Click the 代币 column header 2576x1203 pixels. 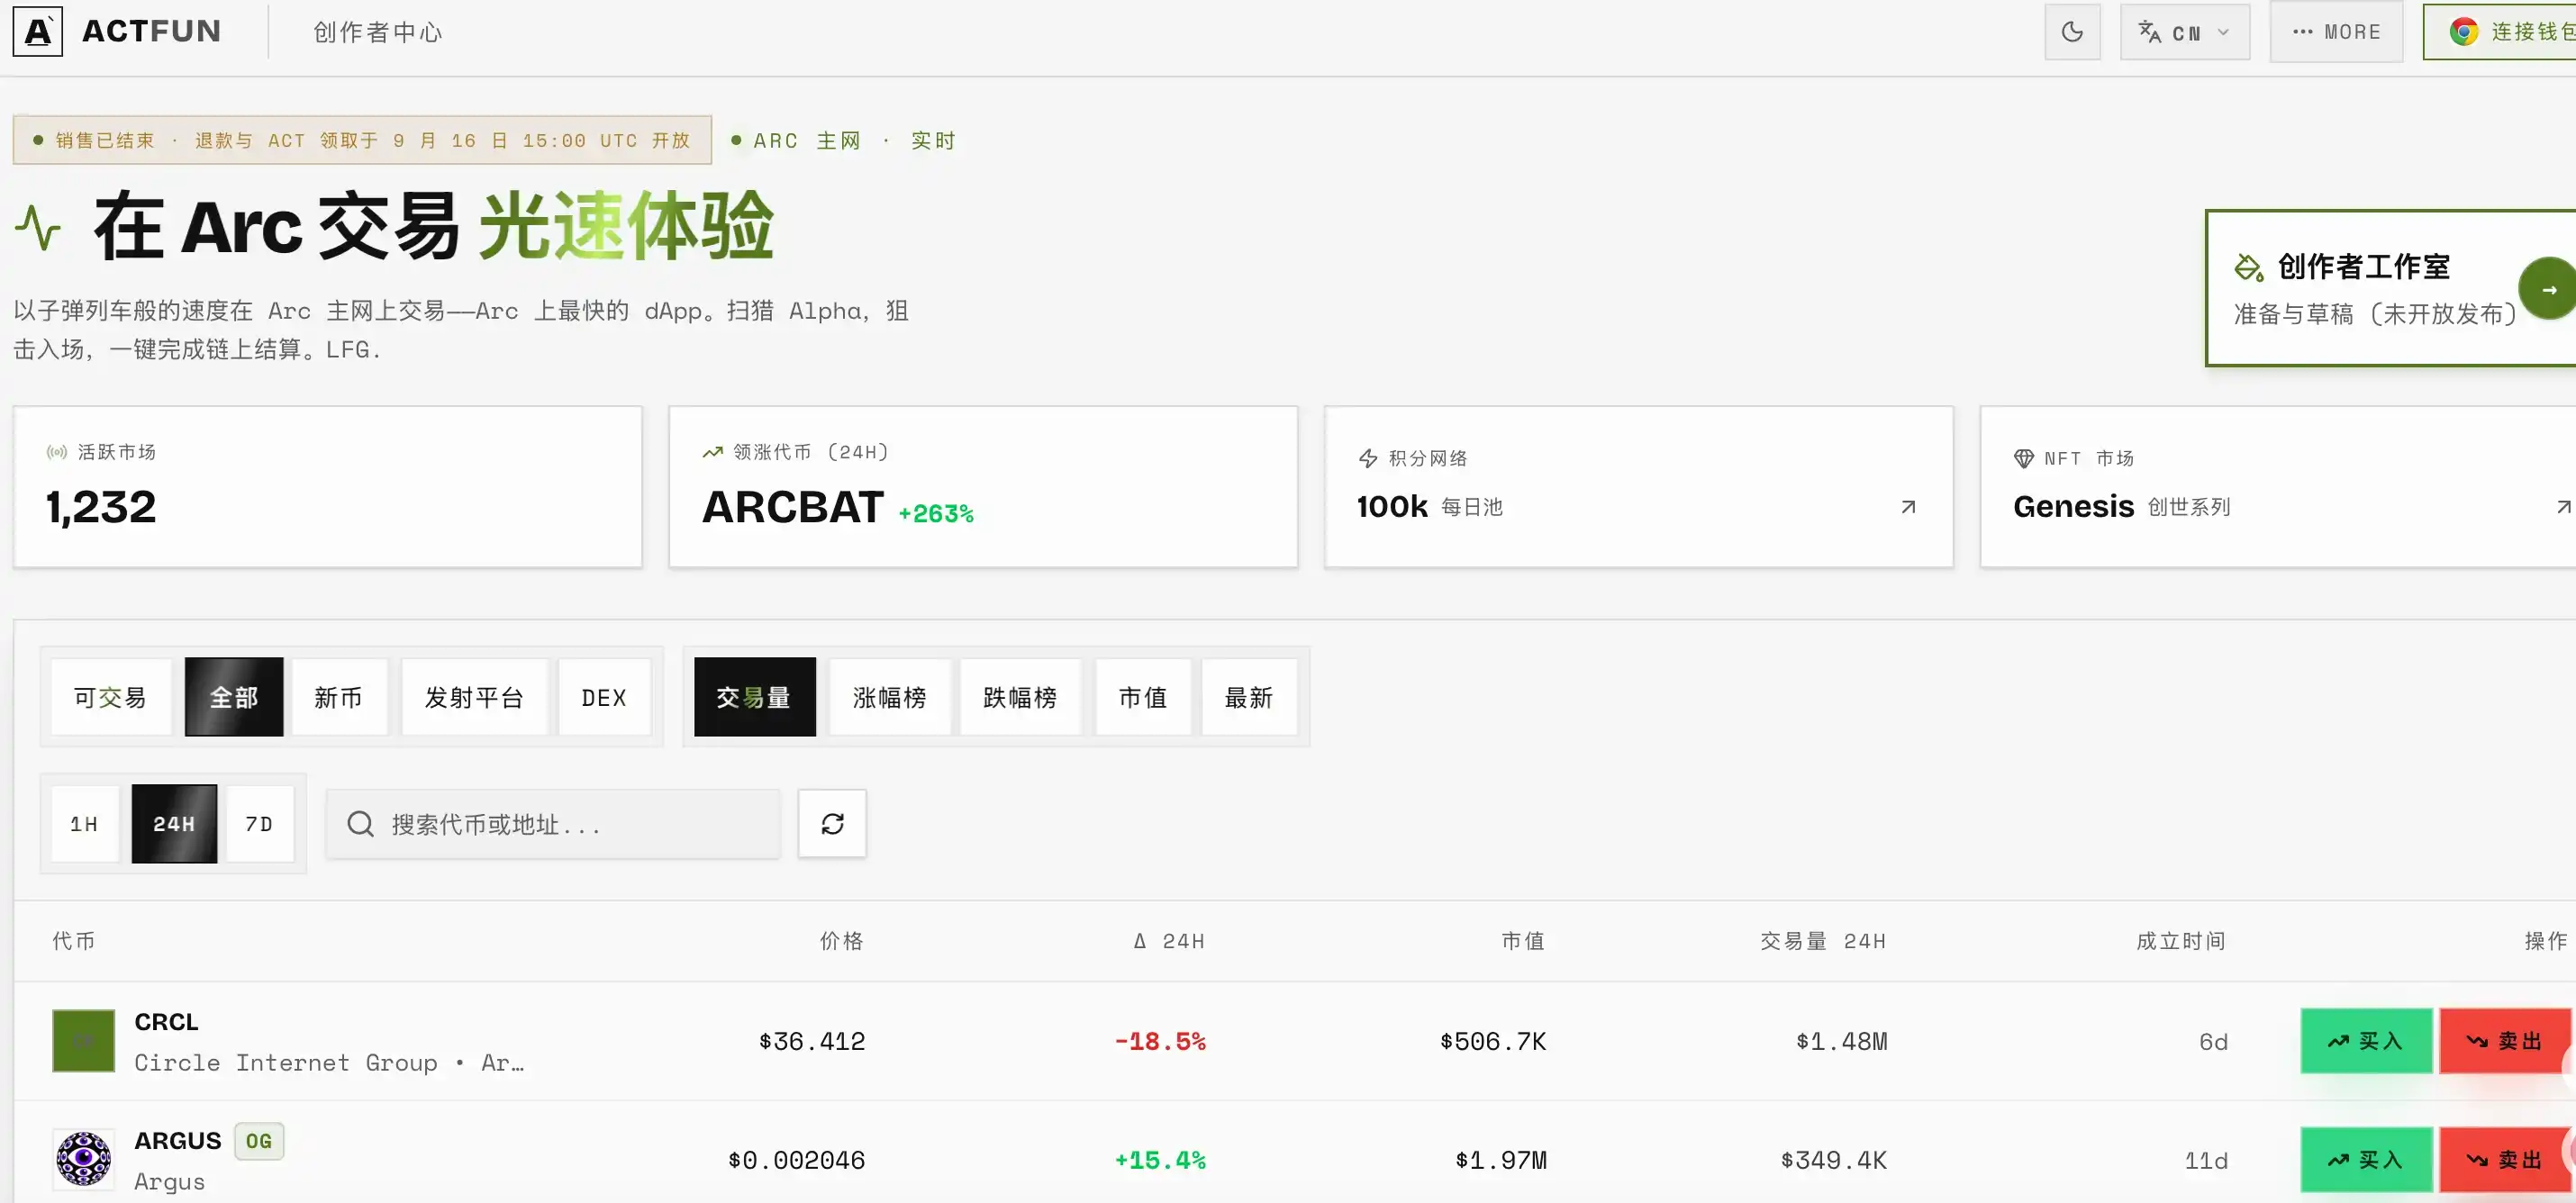74,941
